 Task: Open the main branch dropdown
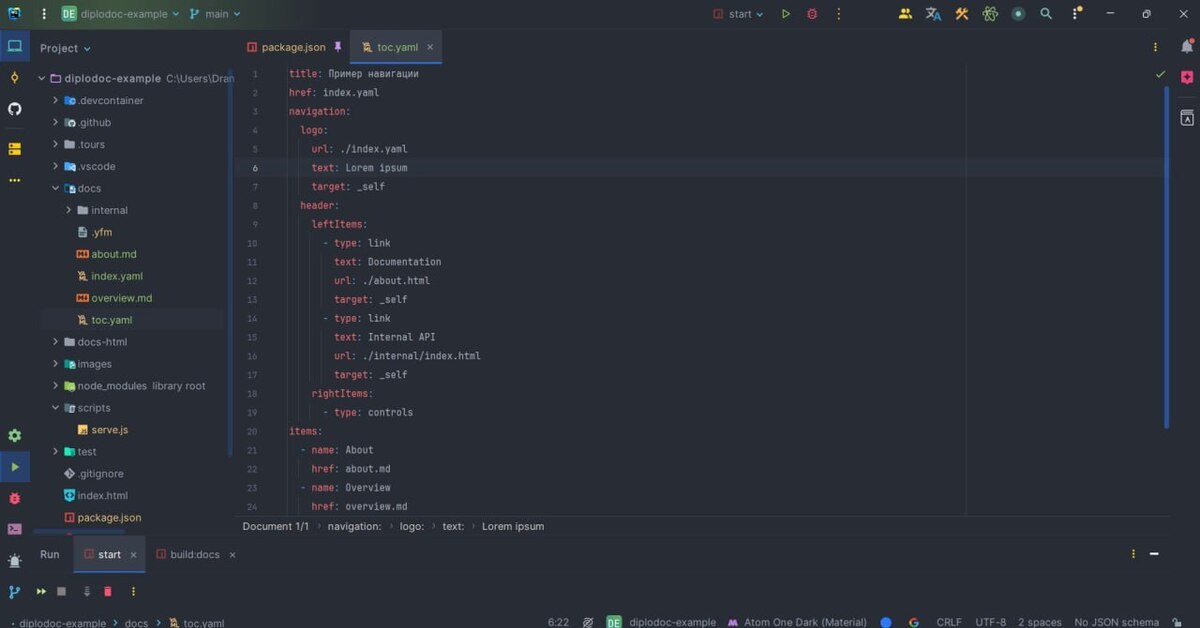pos(216,14)
